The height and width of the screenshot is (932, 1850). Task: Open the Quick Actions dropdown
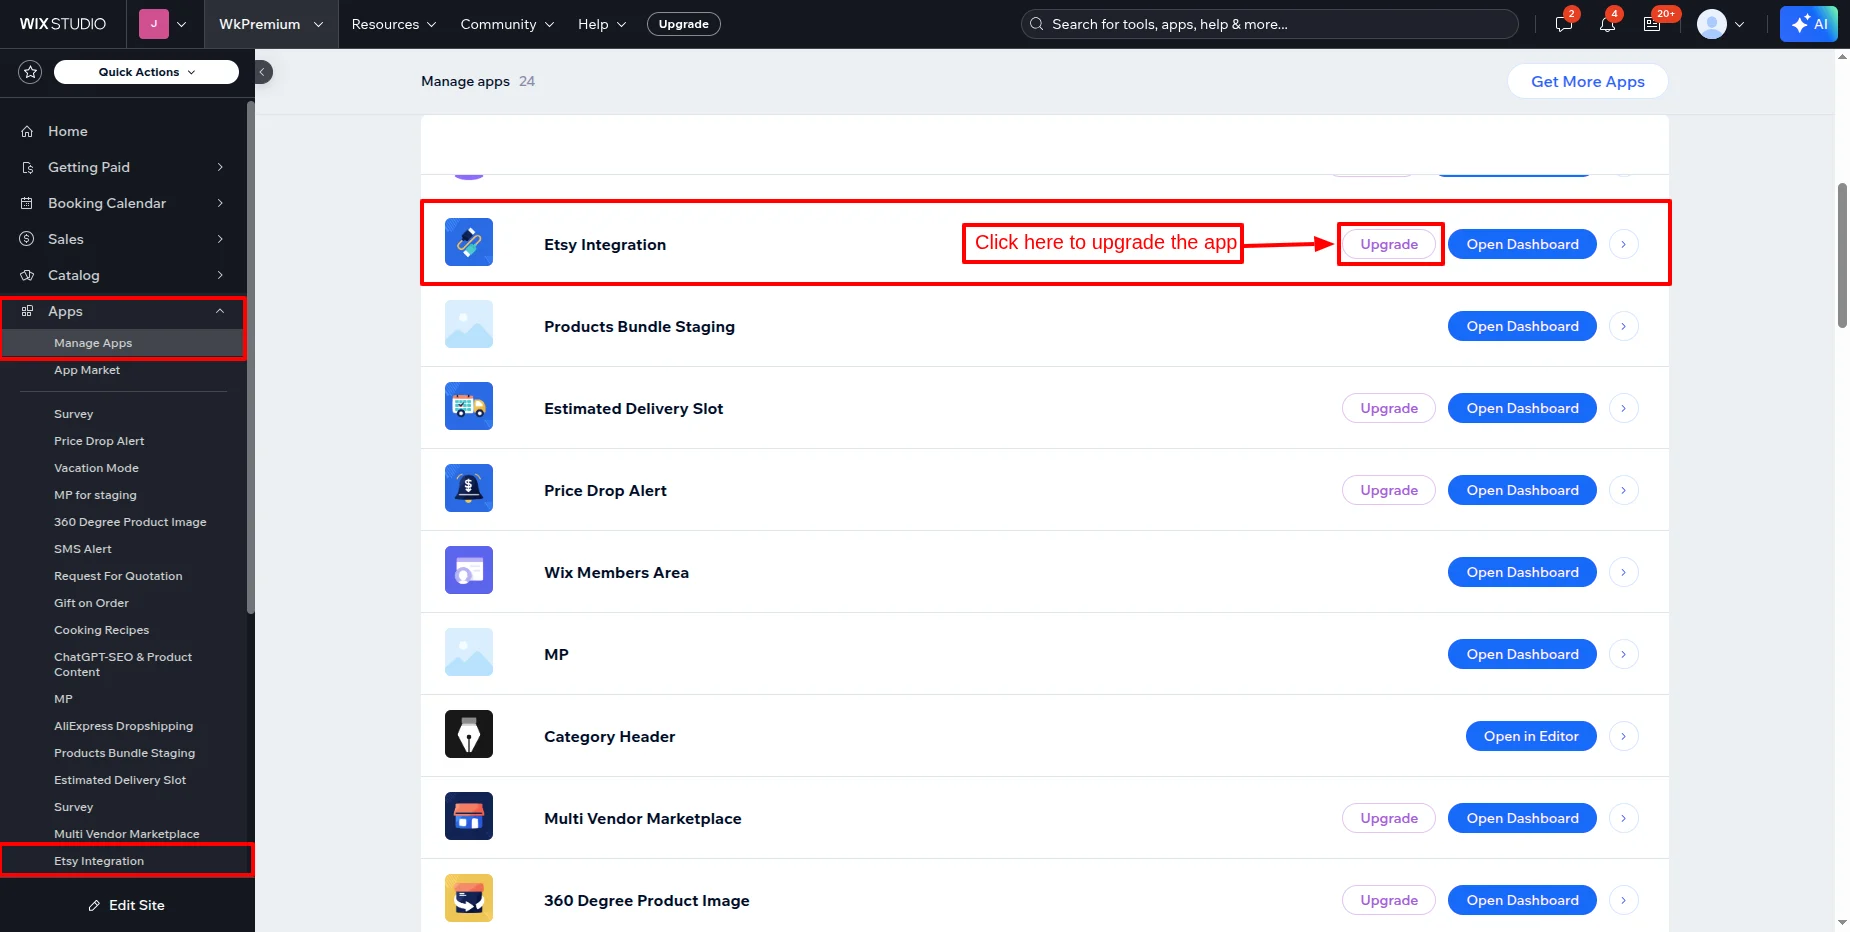[x=146, y=72]
